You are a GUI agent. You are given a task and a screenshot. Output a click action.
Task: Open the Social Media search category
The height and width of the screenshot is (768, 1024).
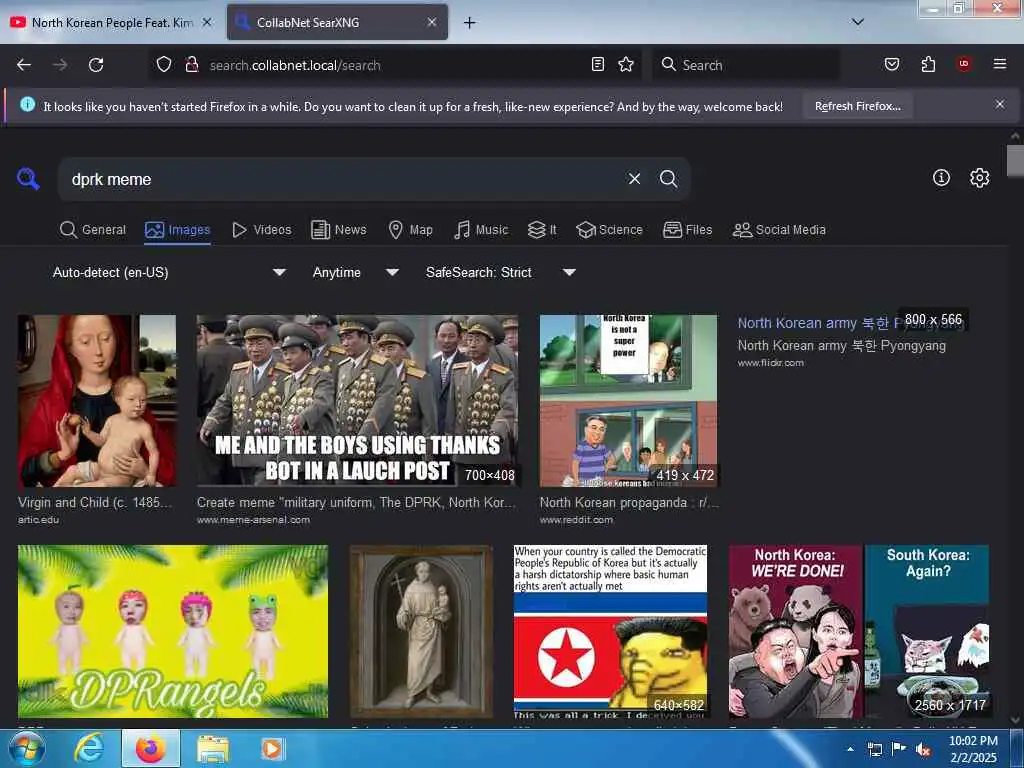[x=779, y=230]
